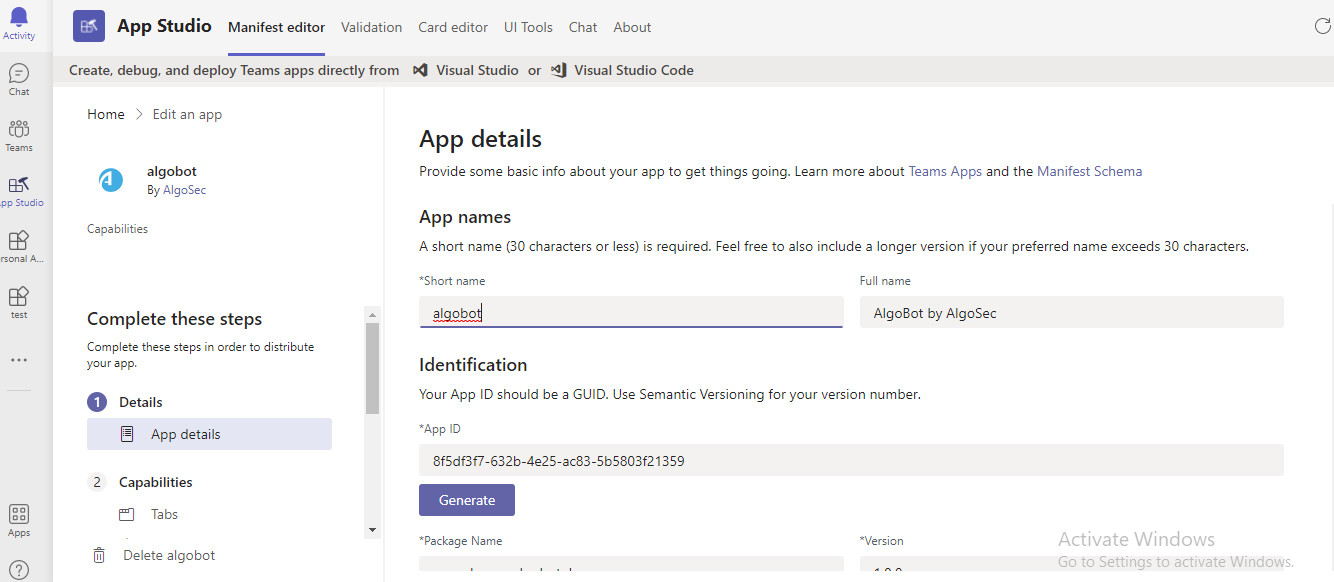Image resolution: width=1334 pixels, height=582 pixels.
Task: Click the breadcrumb chevron separator
Action: pyautogui.click(x=139, y=114)
